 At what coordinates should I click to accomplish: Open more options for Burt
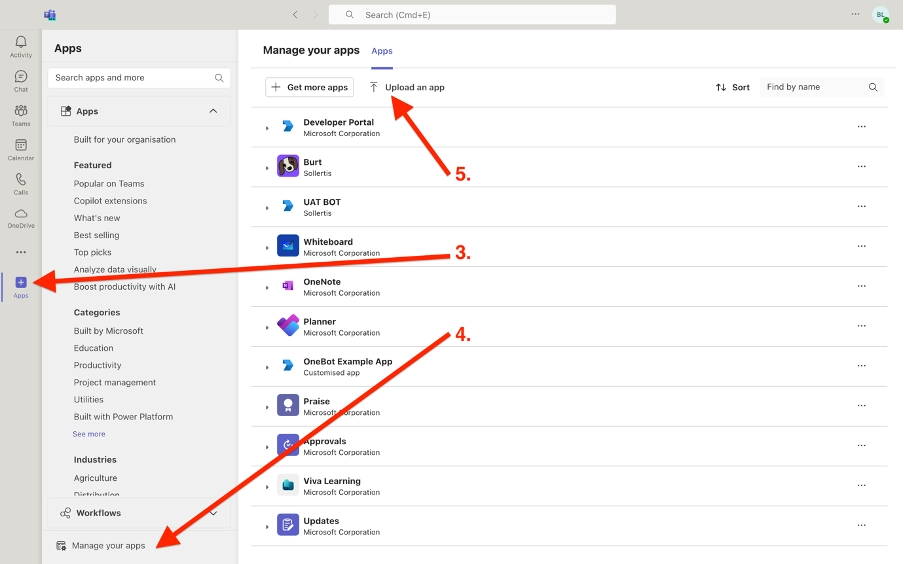[861, 166]
